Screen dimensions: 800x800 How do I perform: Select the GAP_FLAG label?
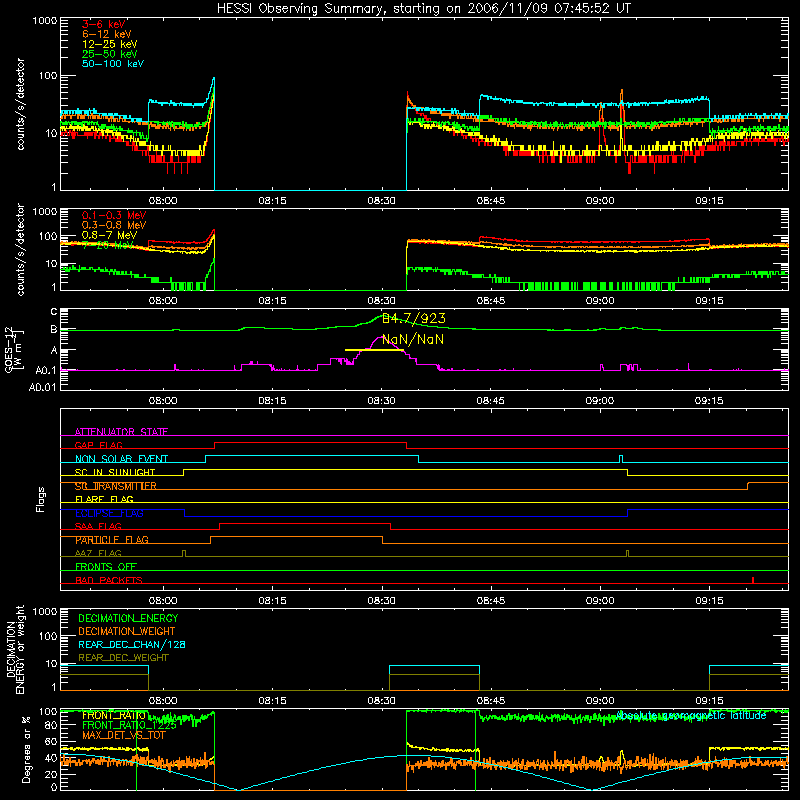[98, 445]
